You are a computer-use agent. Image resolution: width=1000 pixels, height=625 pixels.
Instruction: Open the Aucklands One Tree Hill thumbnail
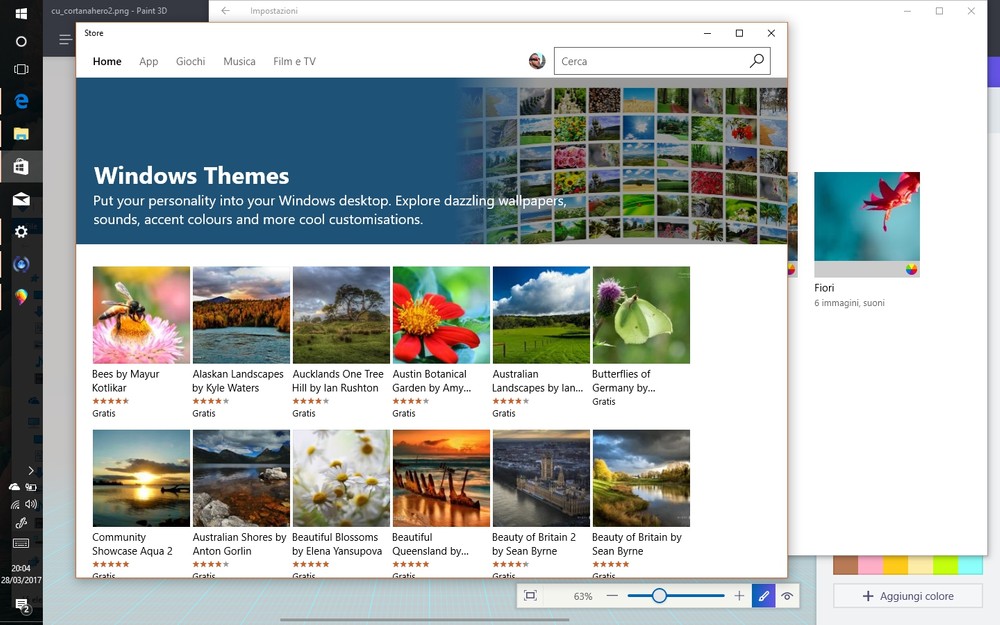[x=341, y=315]
